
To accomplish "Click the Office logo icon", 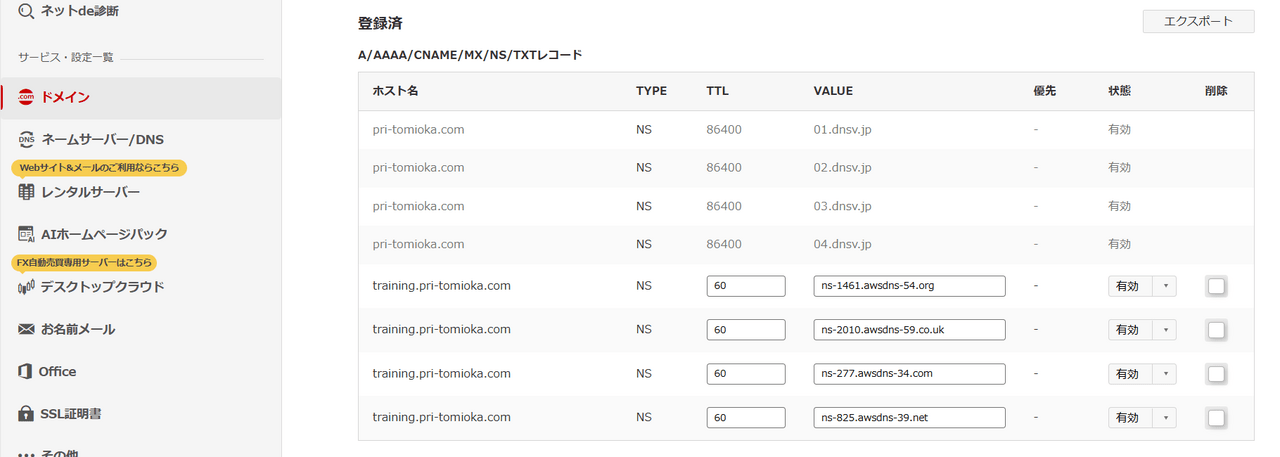I will 26,371.
